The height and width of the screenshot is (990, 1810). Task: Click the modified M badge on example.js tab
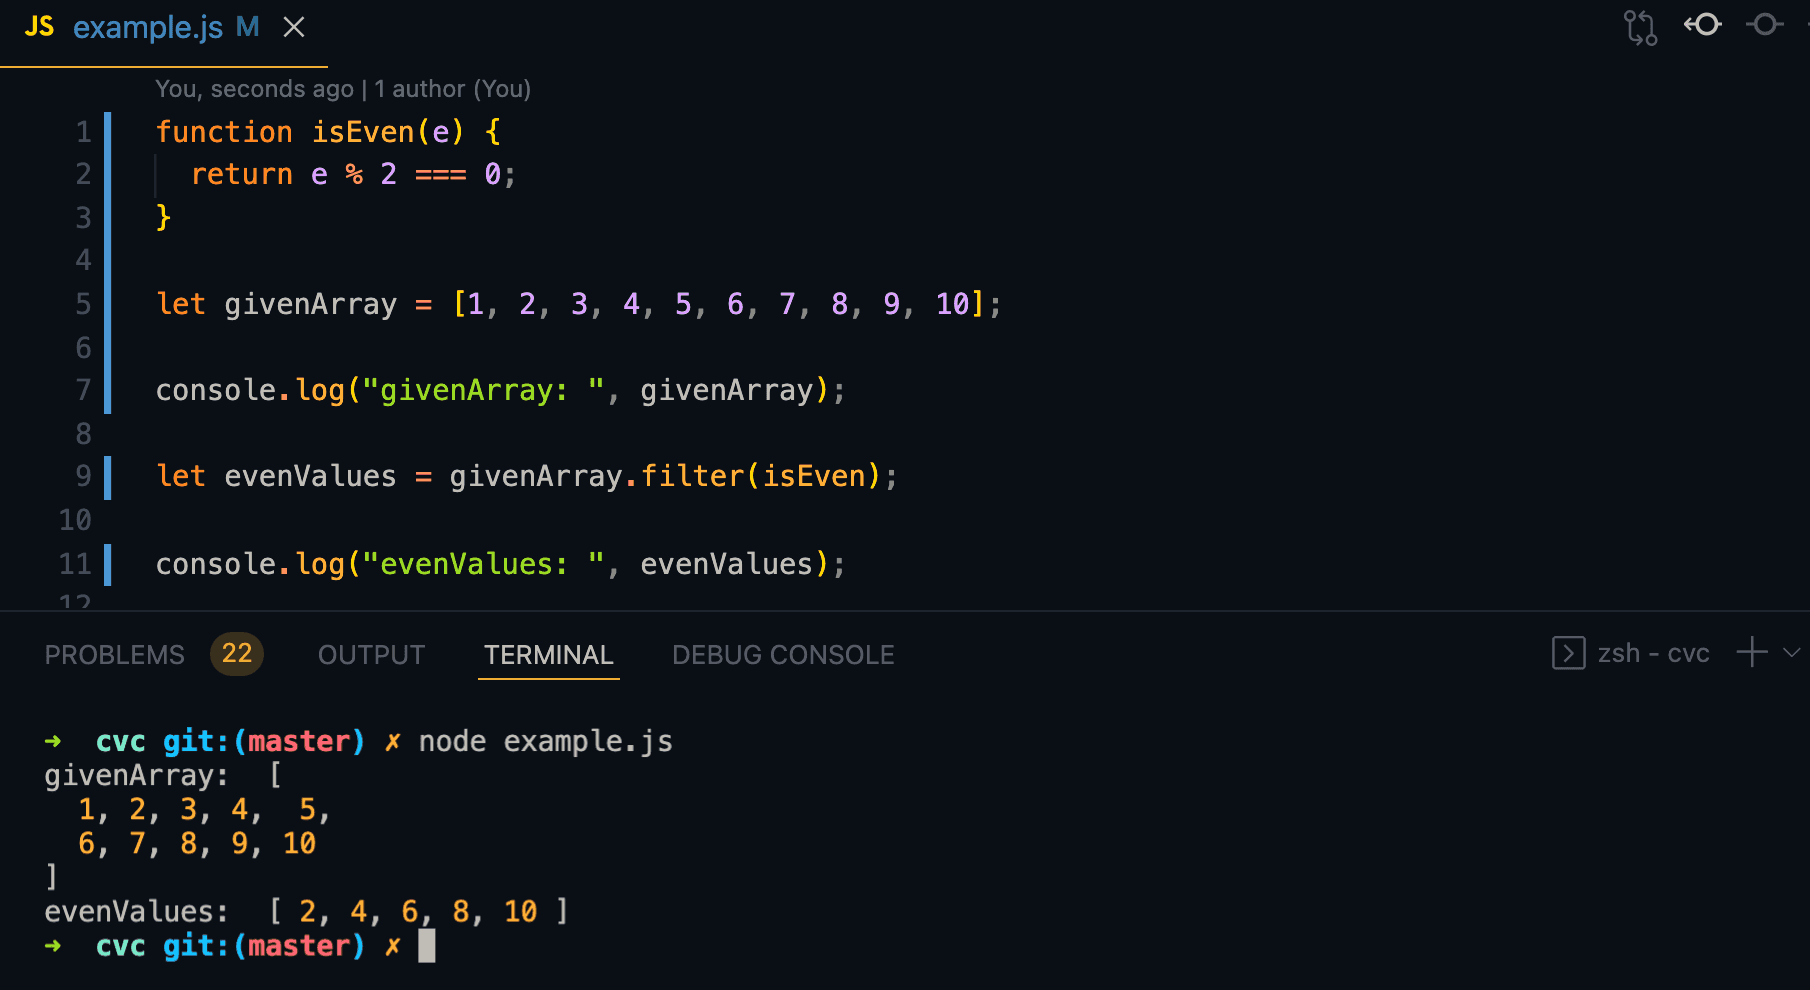point(247,27)
